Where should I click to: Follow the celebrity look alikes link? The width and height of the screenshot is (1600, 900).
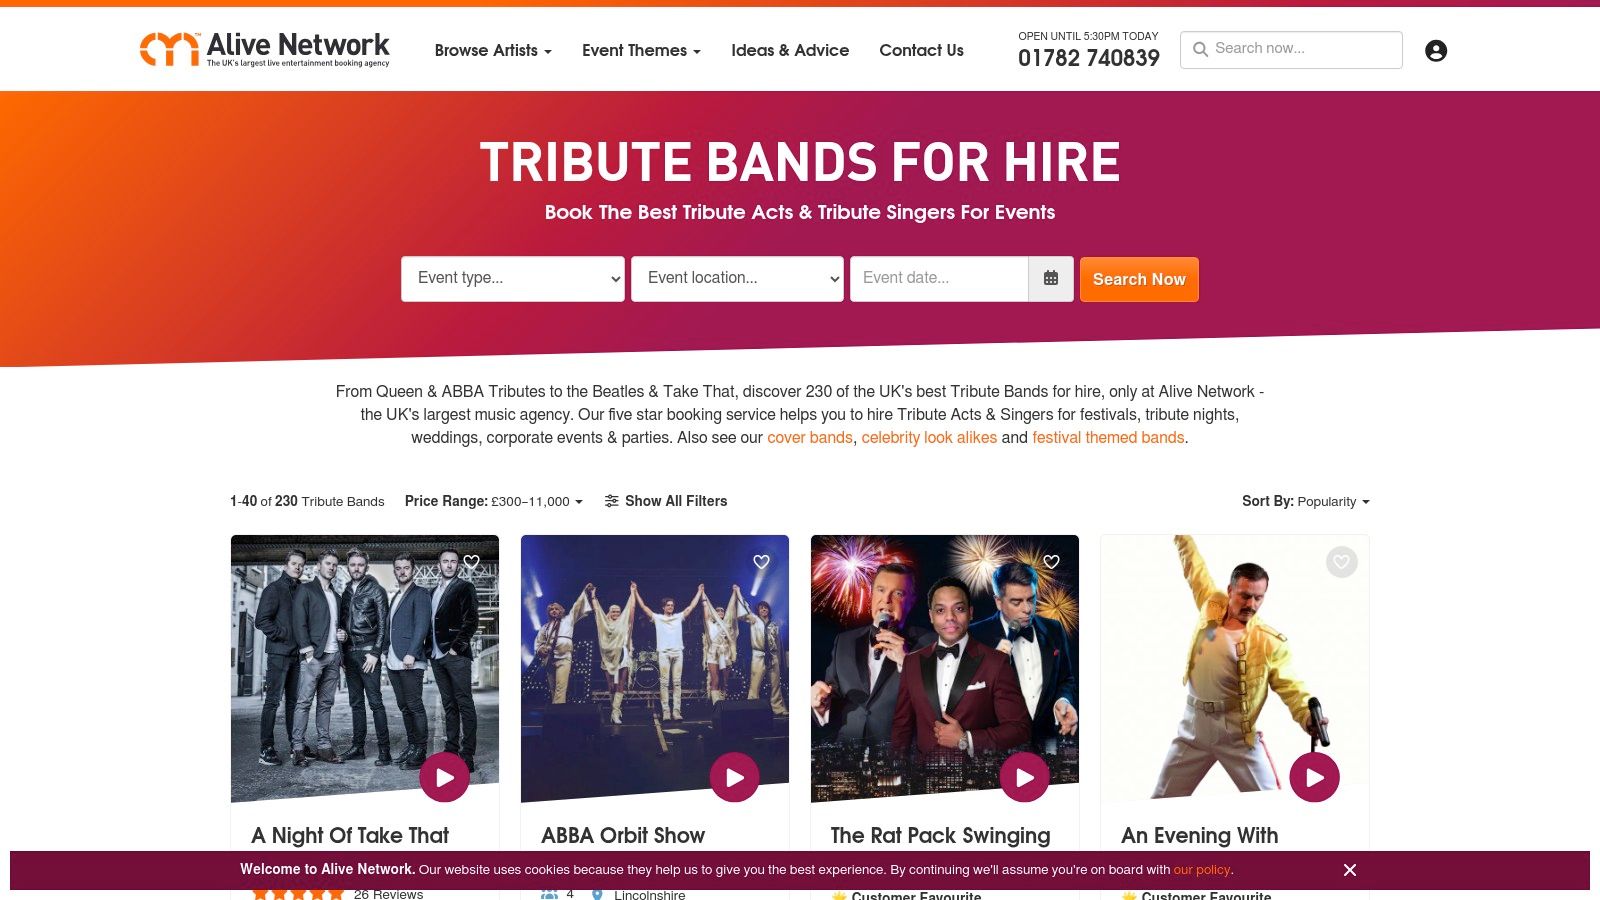(929, 438)
